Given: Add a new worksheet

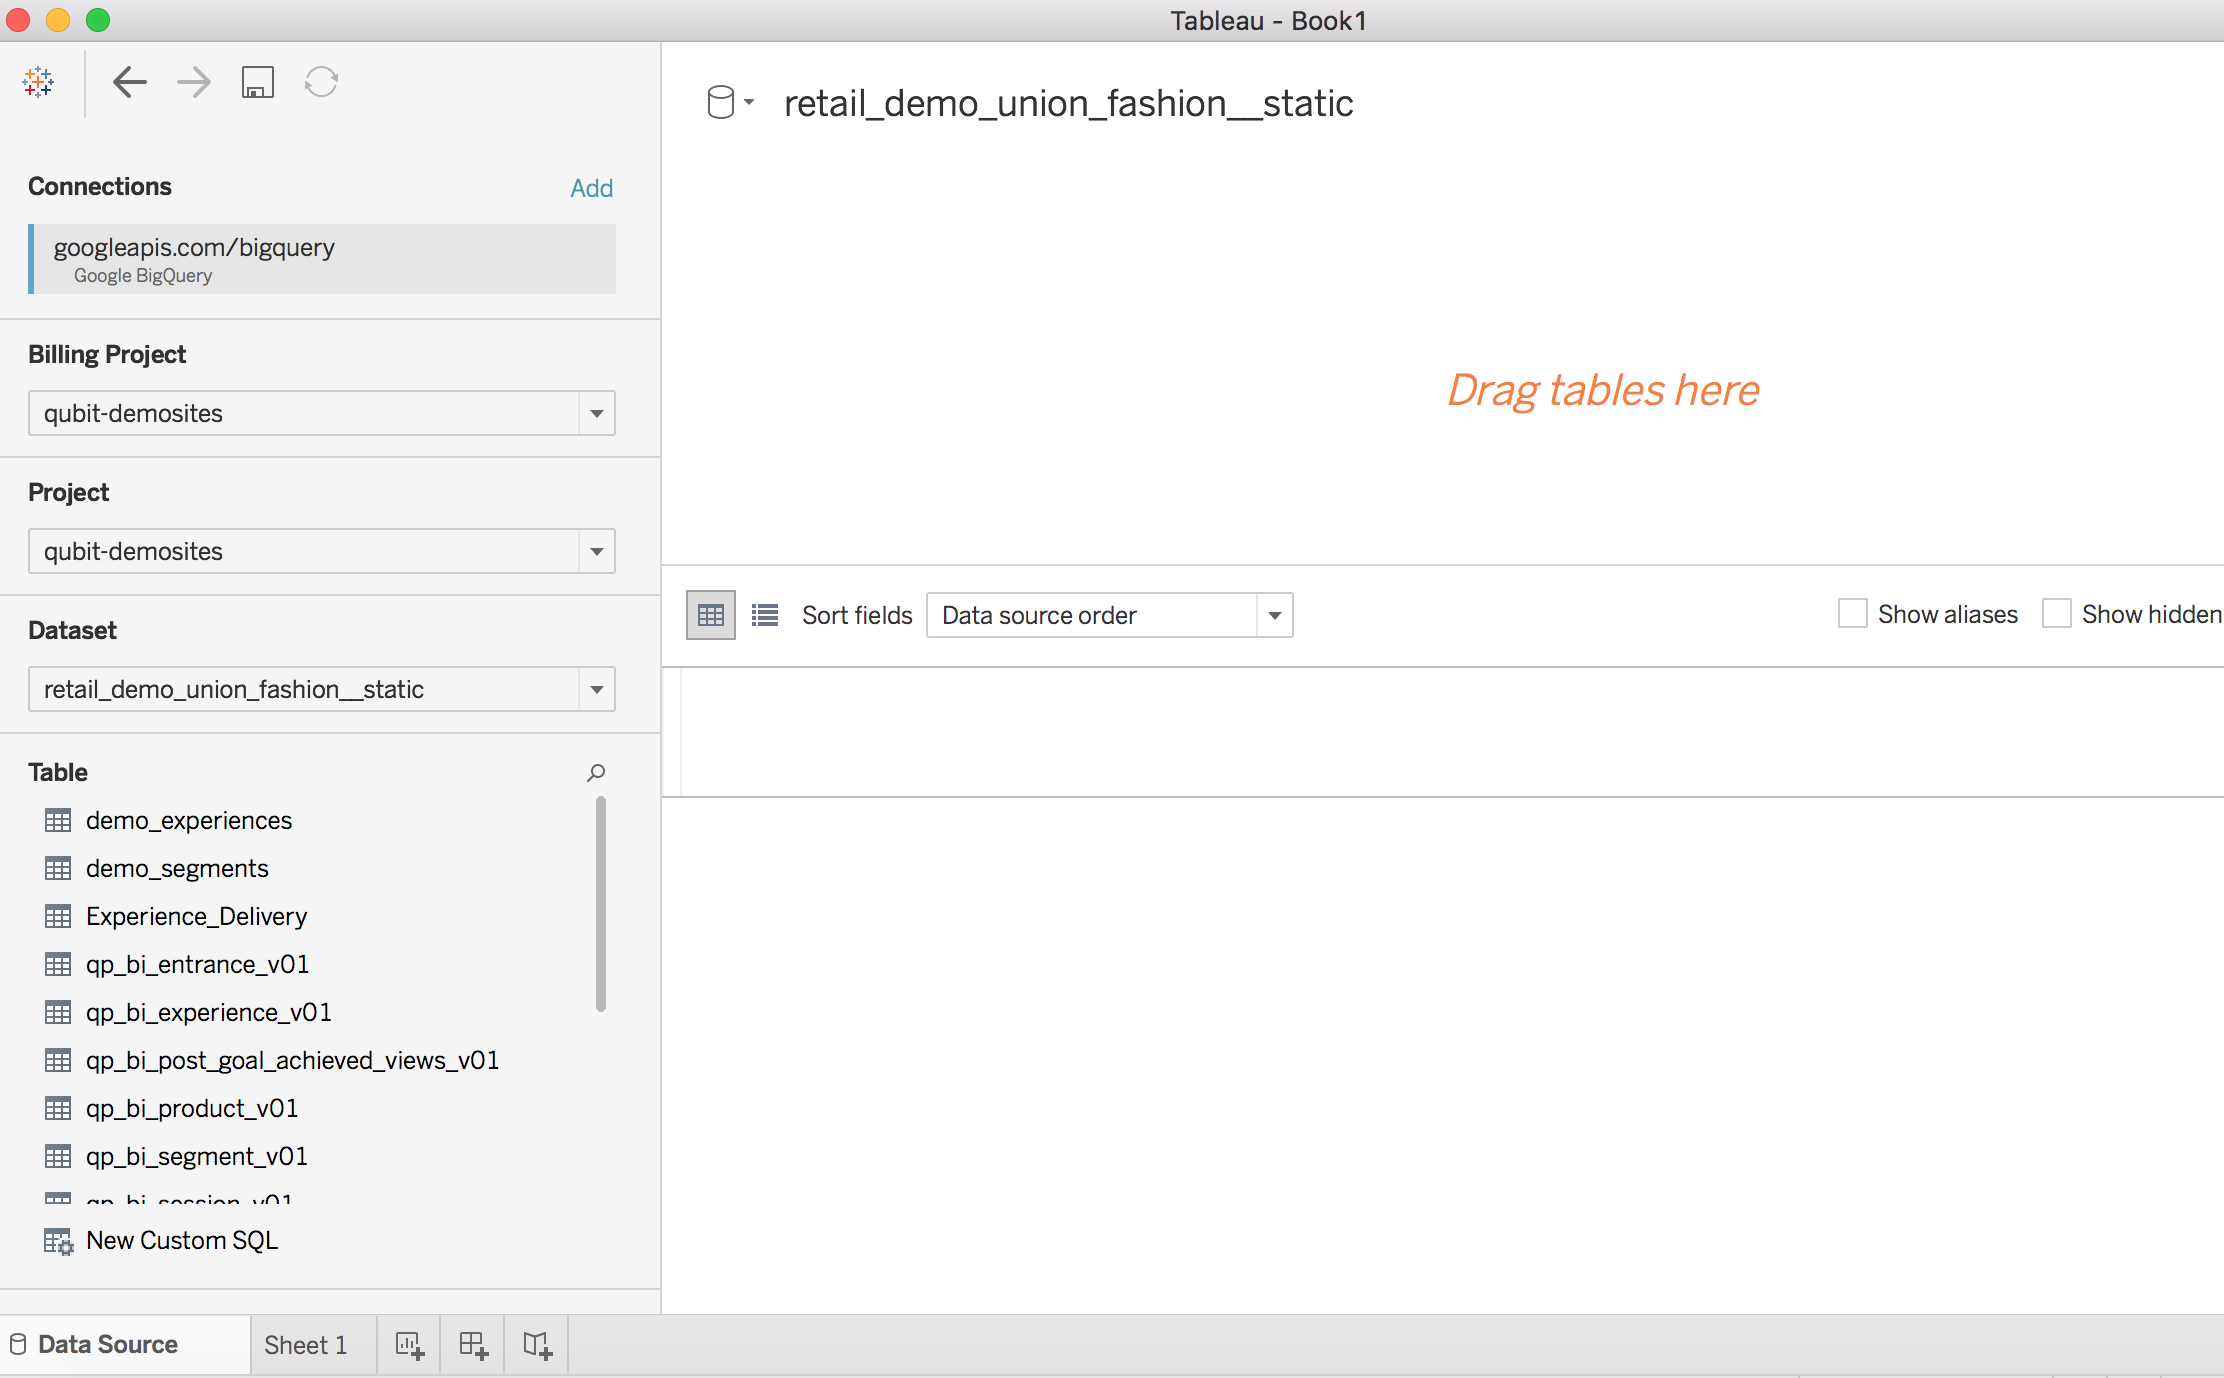Looking at the screenshot, I should 409,1345.
